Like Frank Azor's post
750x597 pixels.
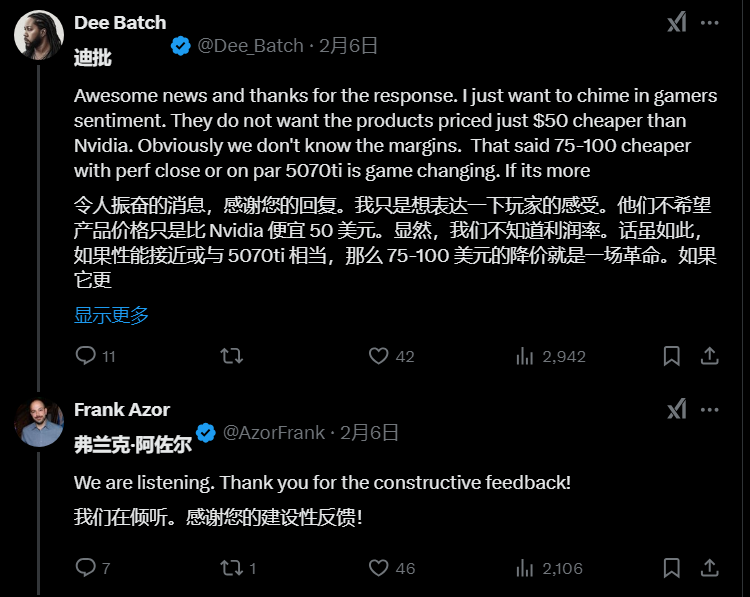(378, 568)
